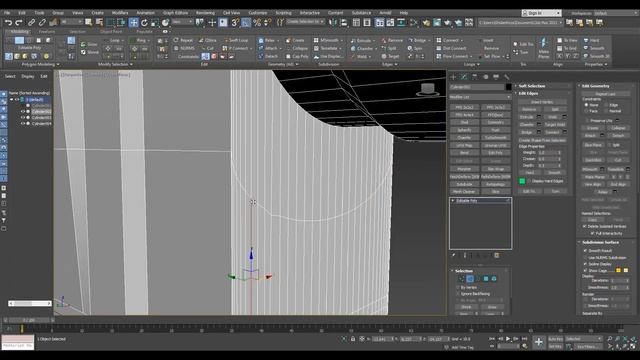Open the Create command panel tab

coord(453,77)
